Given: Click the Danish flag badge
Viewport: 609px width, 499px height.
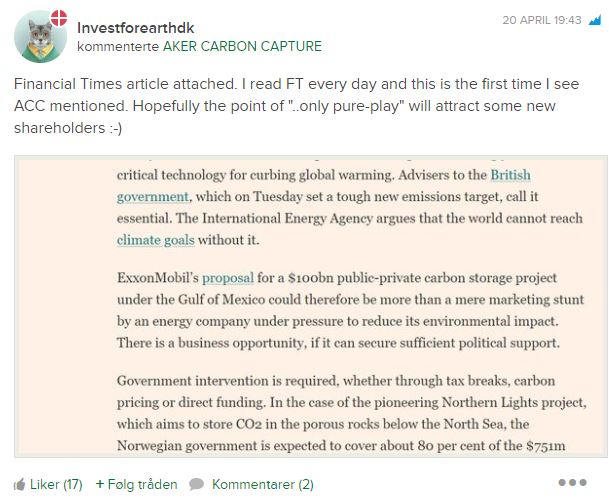Looking at the screenshot, I should coord(60,17).
